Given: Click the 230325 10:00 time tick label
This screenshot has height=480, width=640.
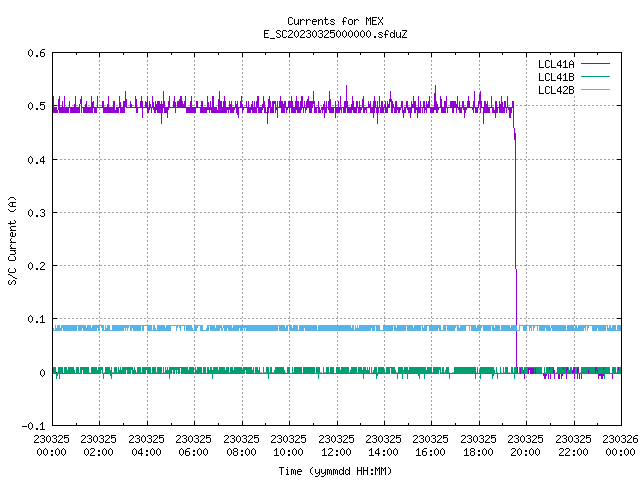Looking at the screenshot, I should tap(289, 446).
